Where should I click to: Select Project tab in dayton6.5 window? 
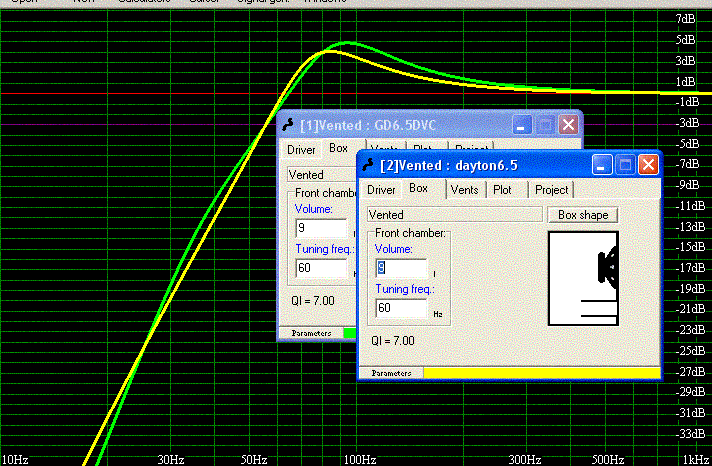point(551,190)
